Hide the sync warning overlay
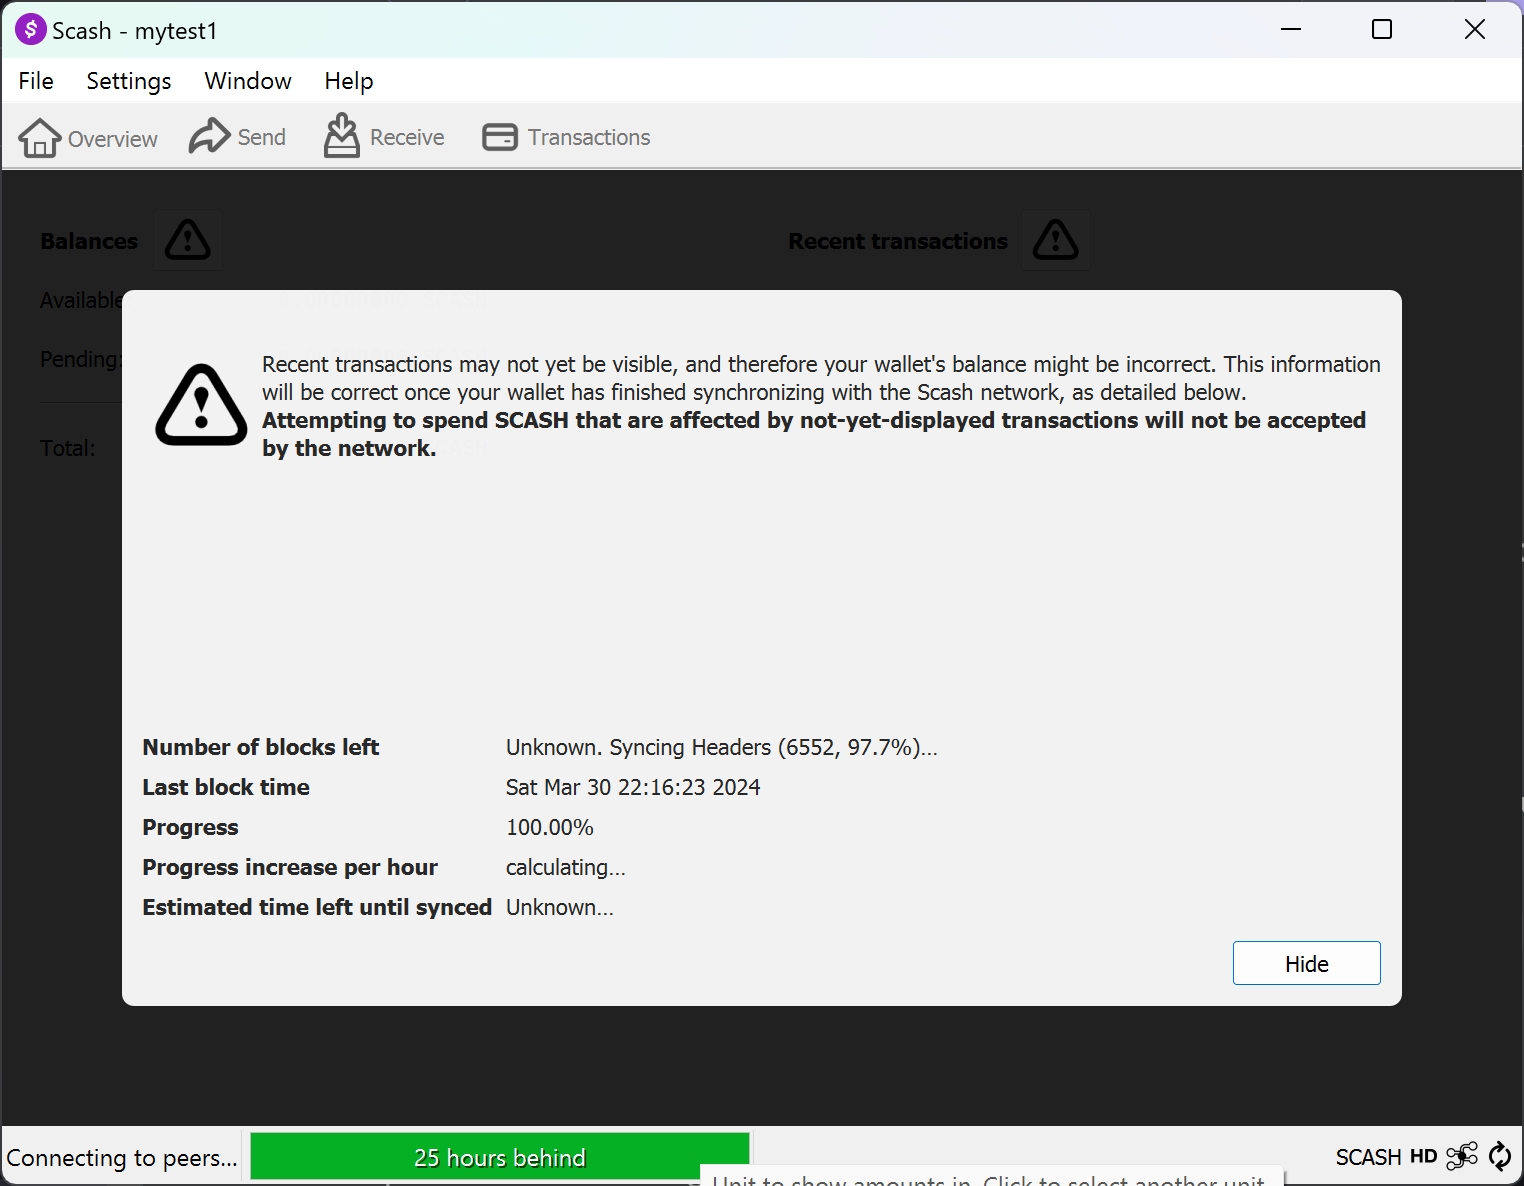The width and height of the screenshot is (1524, 1186). (x=1306, y=963)
